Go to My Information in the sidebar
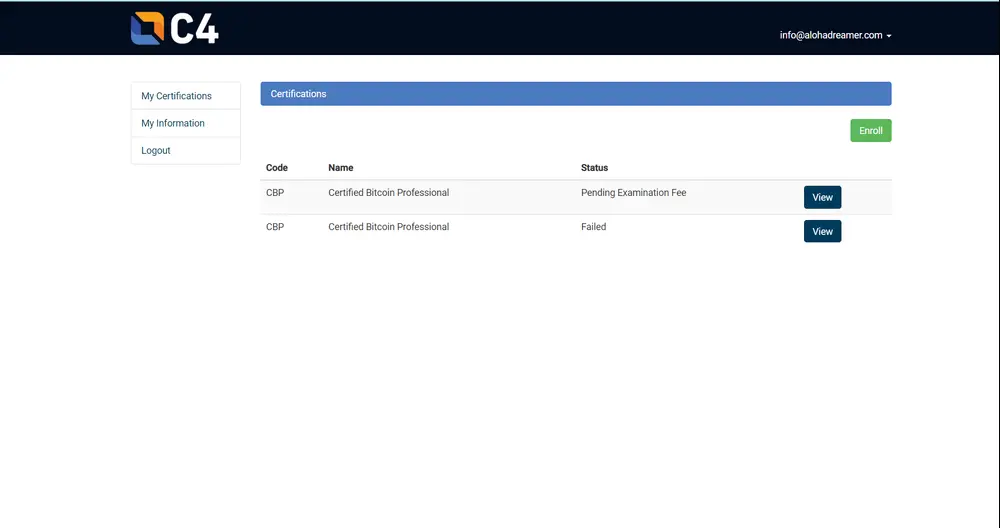The image size is (1000, 528). click(x=173, y=123)
